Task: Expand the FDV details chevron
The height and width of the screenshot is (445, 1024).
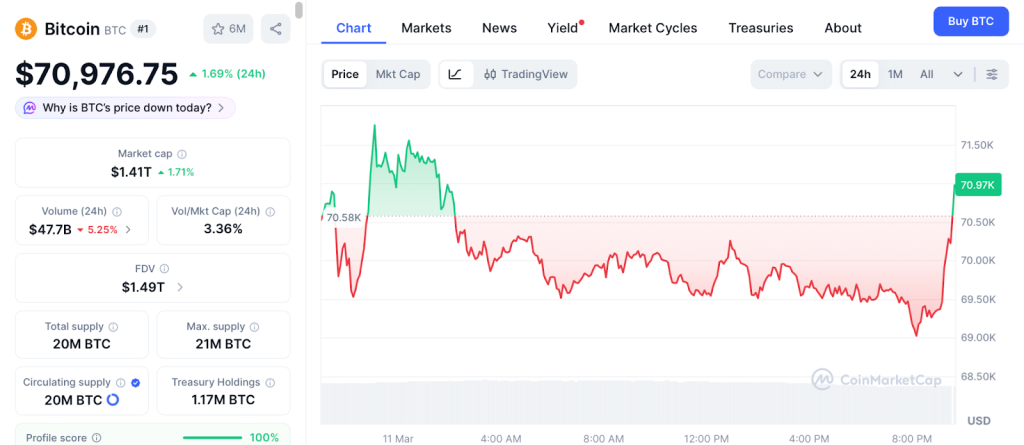Action: (x=180, y=287)
